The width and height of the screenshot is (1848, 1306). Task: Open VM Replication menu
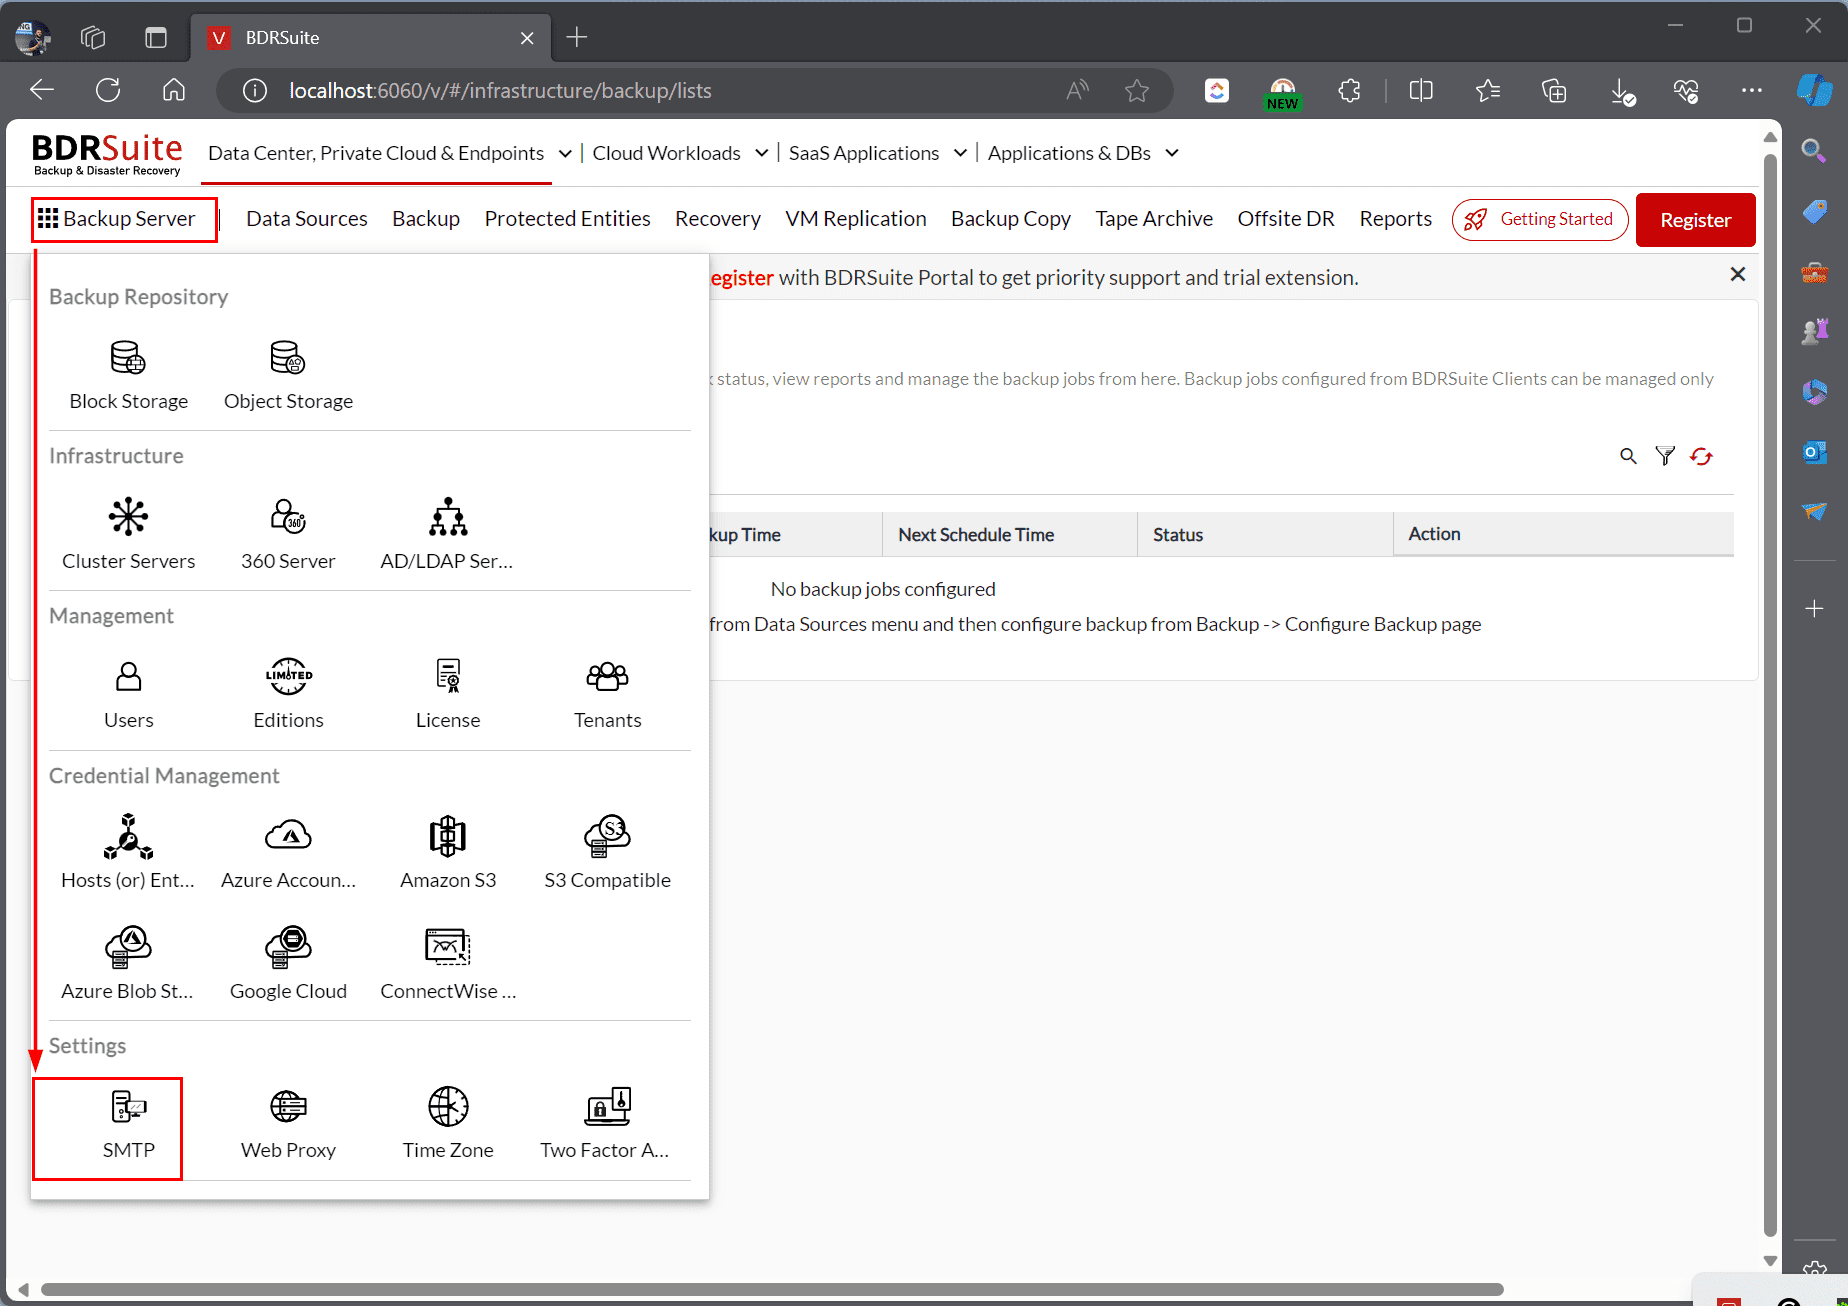(856, 219)
